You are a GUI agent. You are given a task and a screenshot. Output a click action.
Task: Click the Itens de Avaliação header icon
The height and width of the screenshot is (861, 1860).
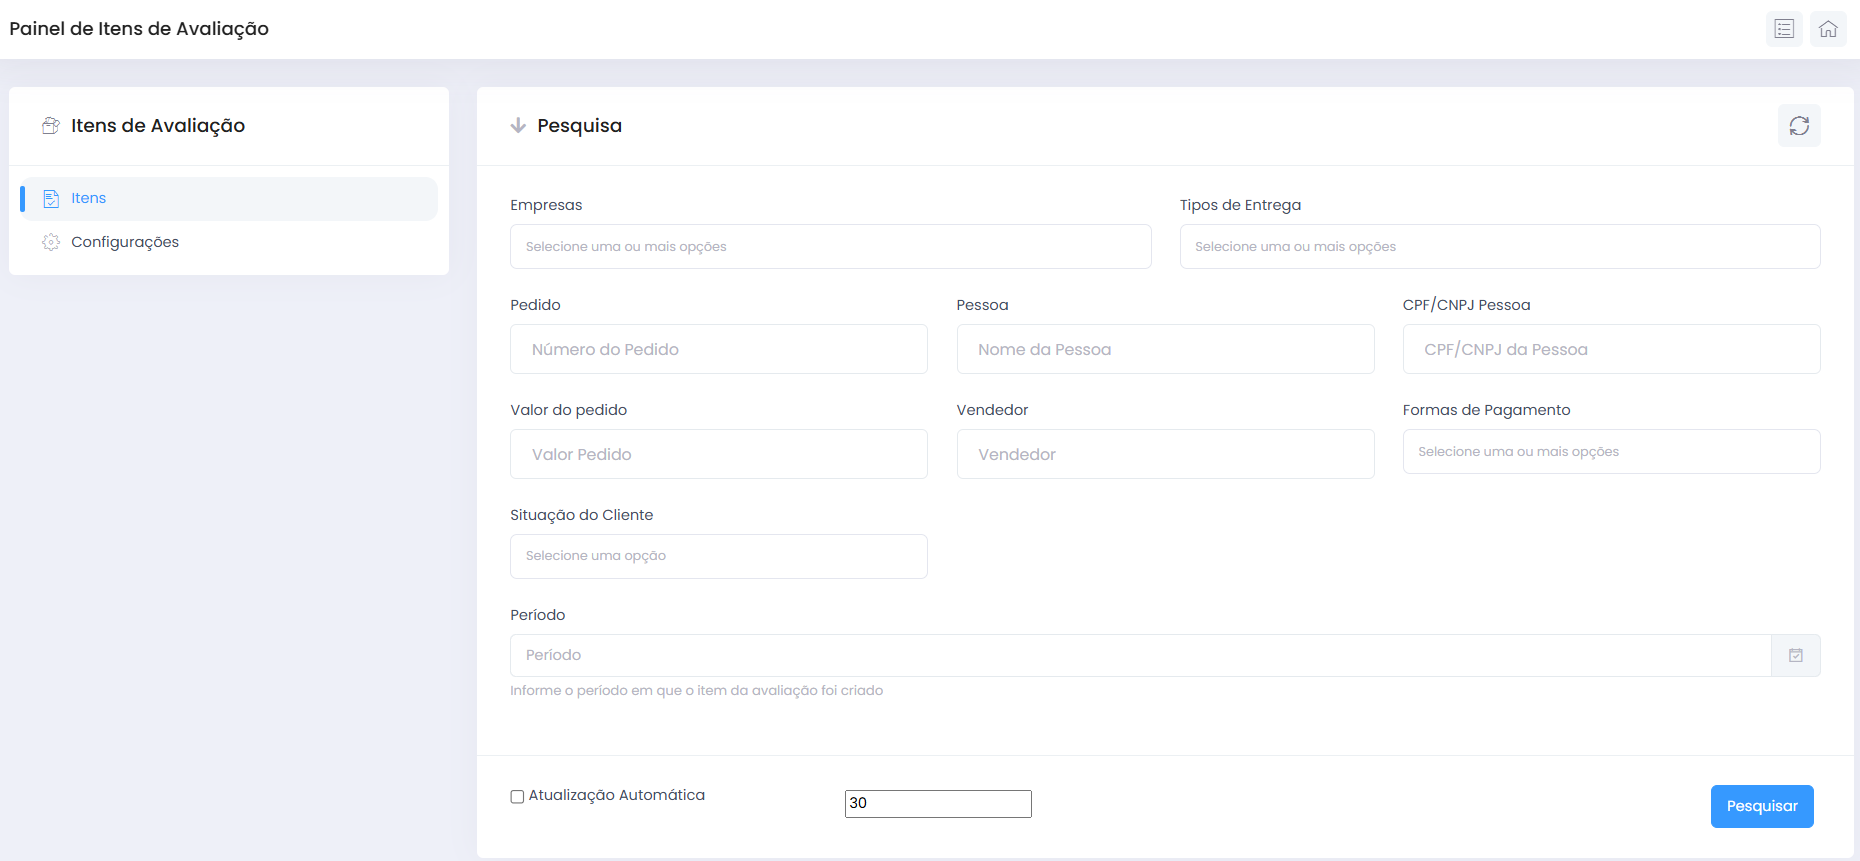point(51,126)
